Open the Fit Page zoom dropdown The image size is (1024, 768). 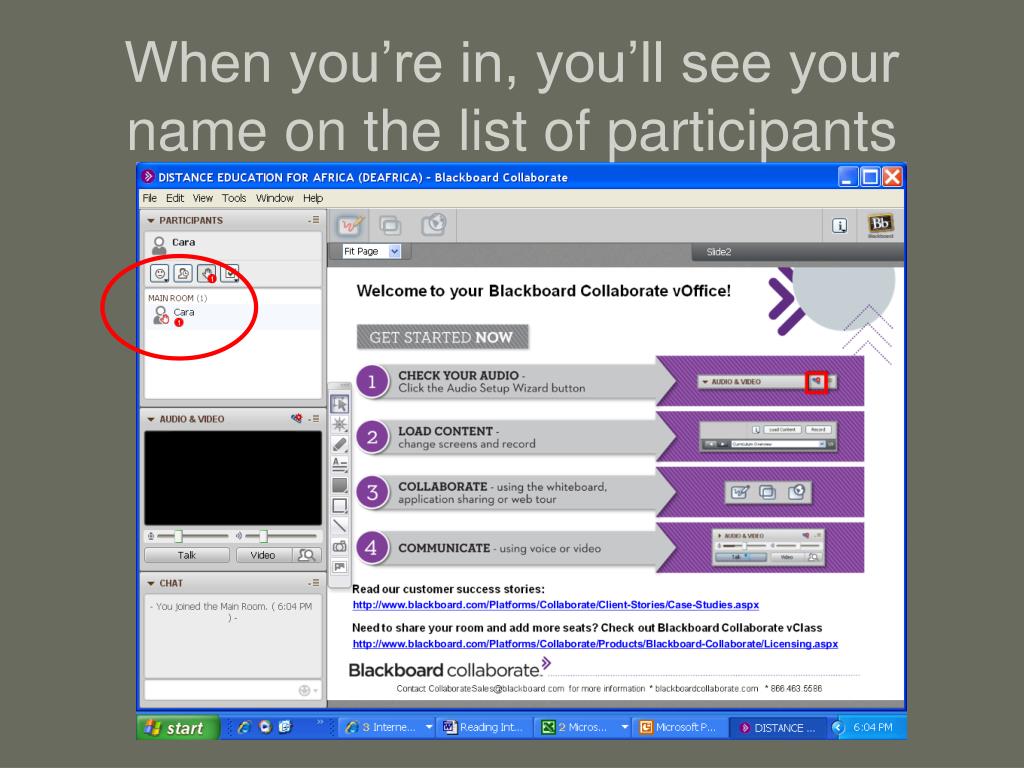(x=394, y=251)
